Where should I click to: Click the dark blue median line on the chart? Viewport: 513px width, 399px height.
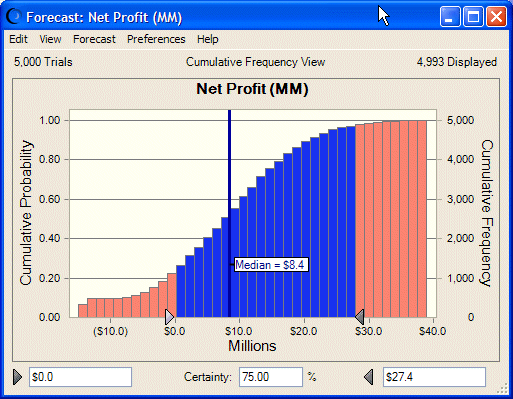[229, 213]
